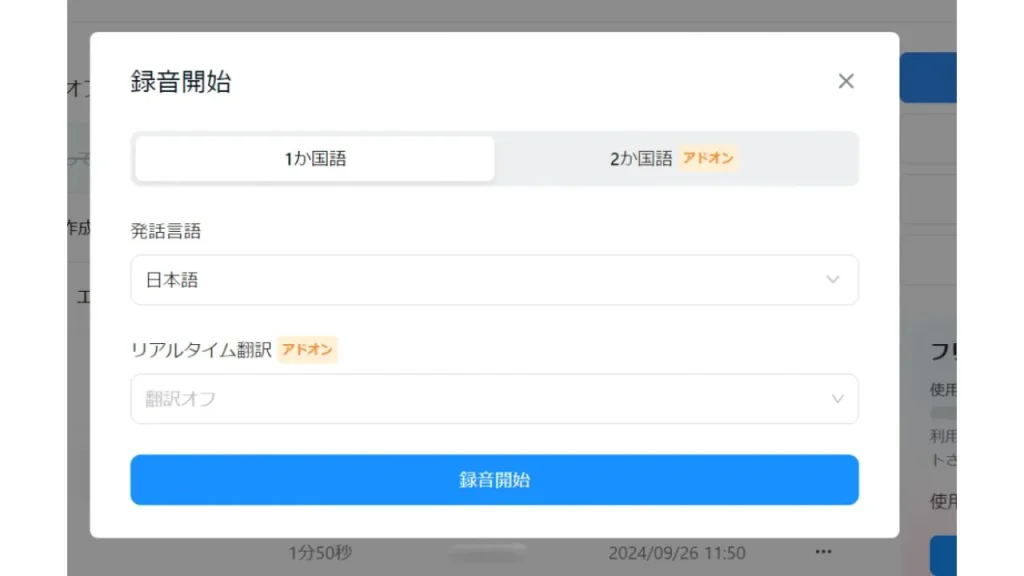Close the 録音開始 dialog with X
The image size is (1024, 576).
(846, 81)
